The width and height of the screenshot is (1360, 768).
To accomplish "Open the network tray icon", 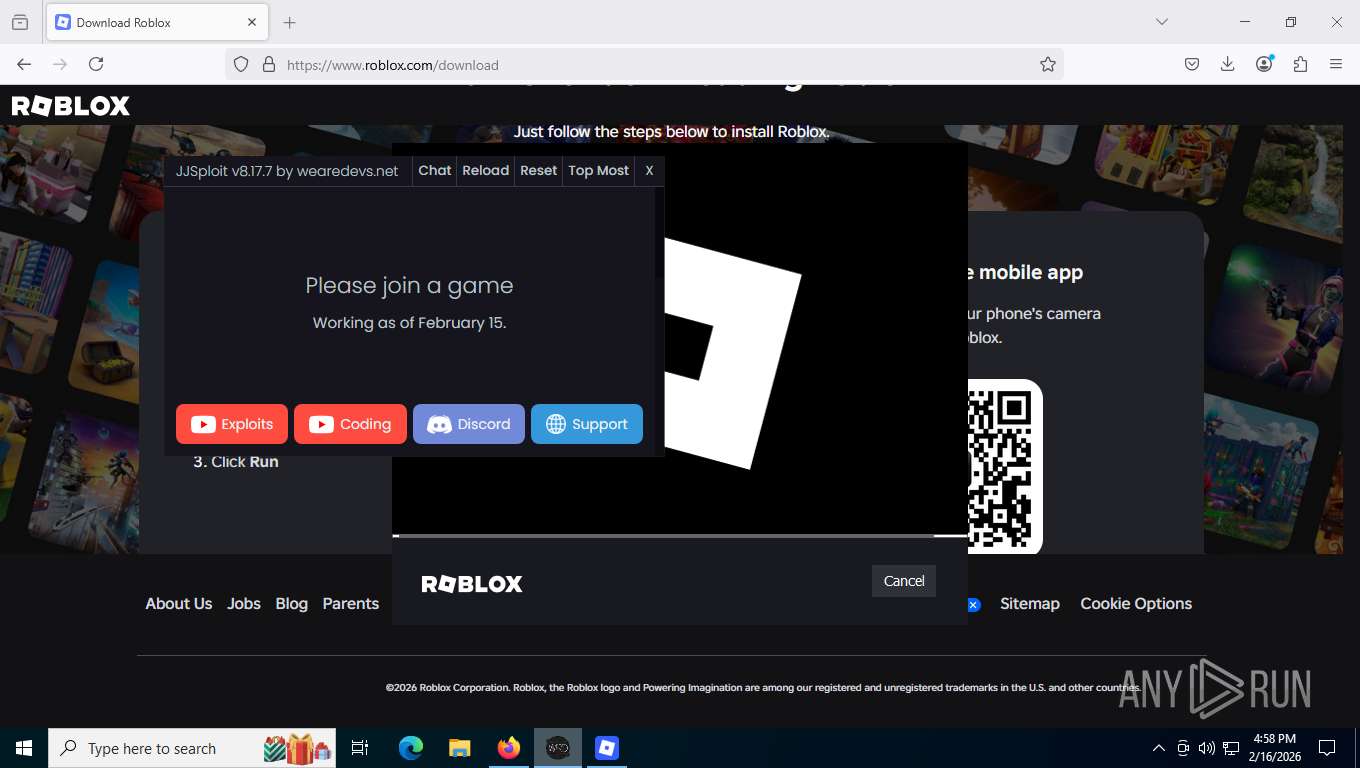I will coord(1231,748).
